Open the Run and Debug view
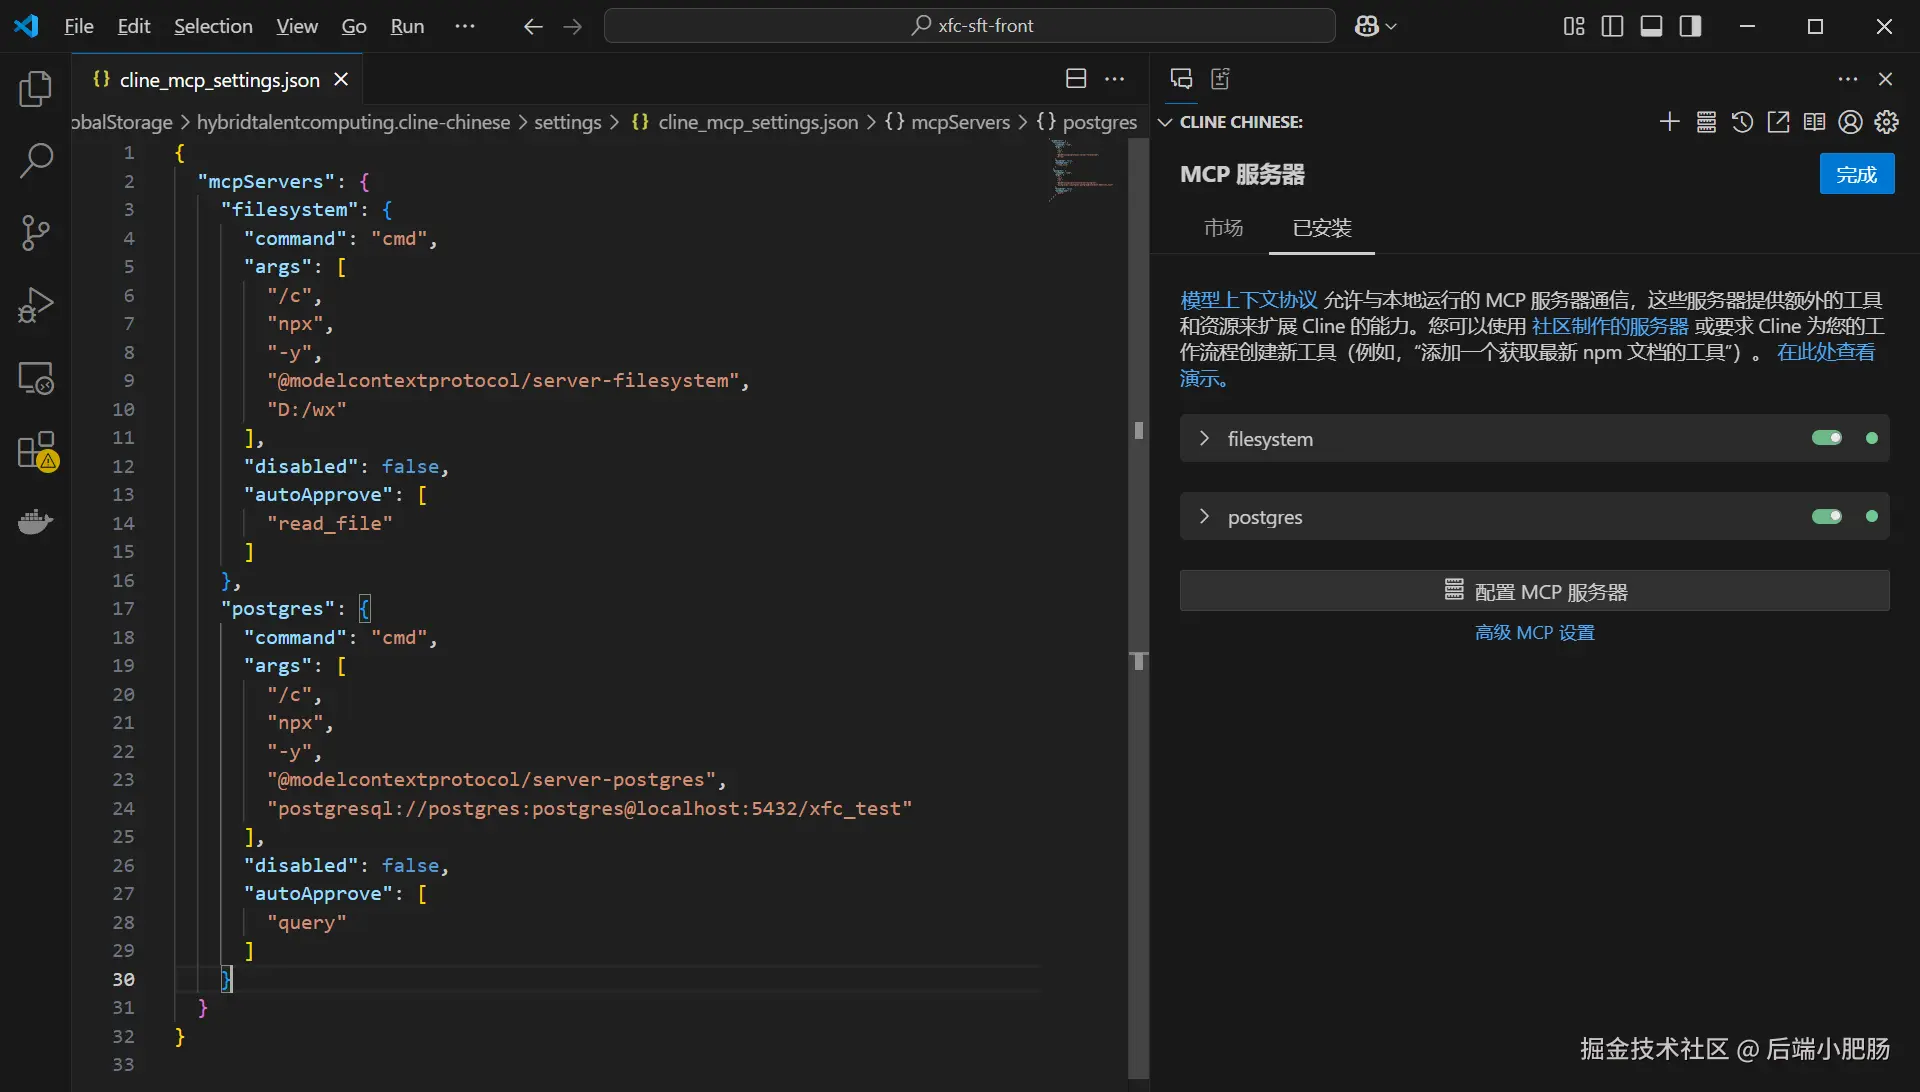The height and width of the screenshot is (1092, 1920). [36, 305]
